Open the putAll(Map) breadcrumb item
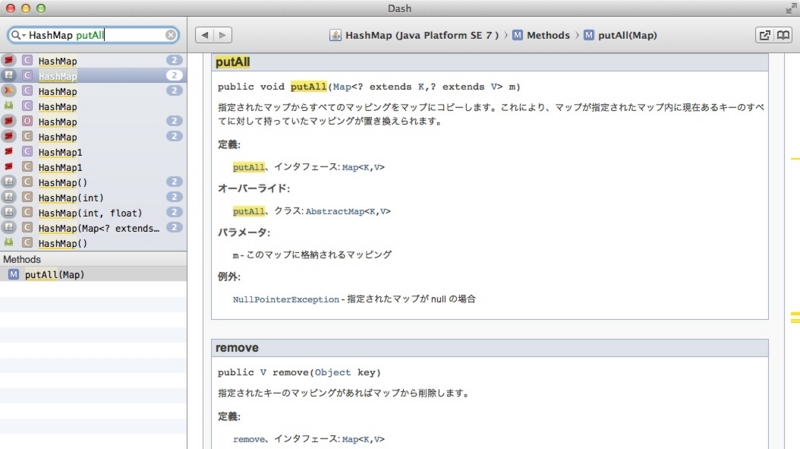 click(x=628, y=35)
